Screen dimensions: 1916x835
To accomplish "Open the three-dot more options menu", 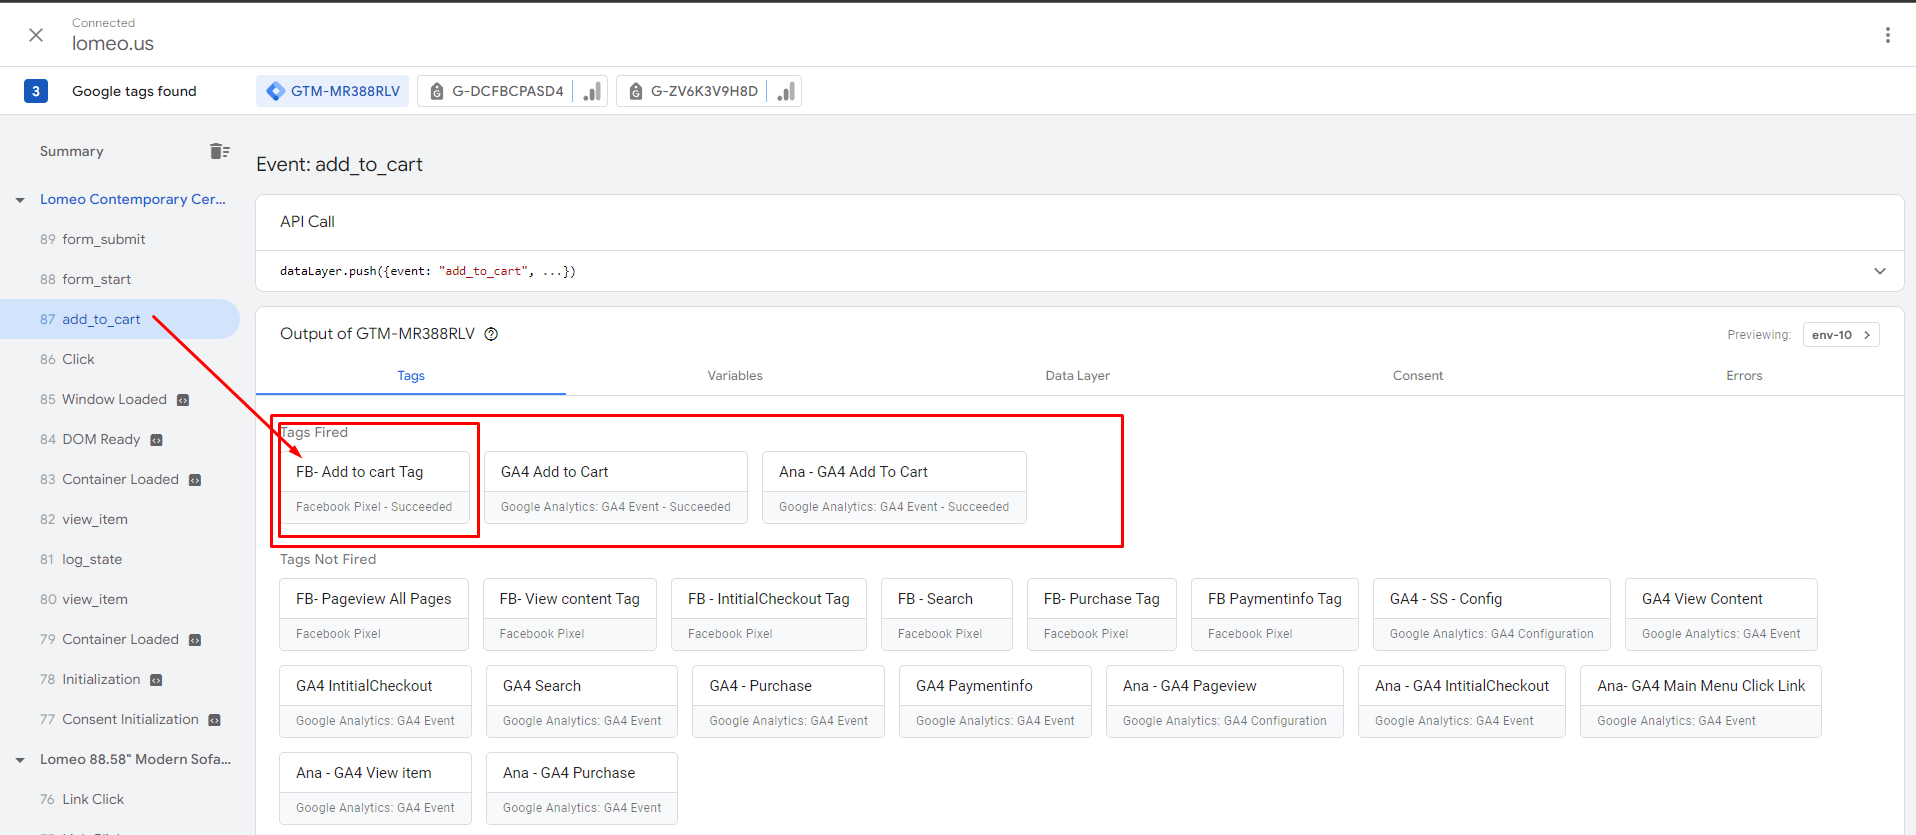I will [1887, 35].
